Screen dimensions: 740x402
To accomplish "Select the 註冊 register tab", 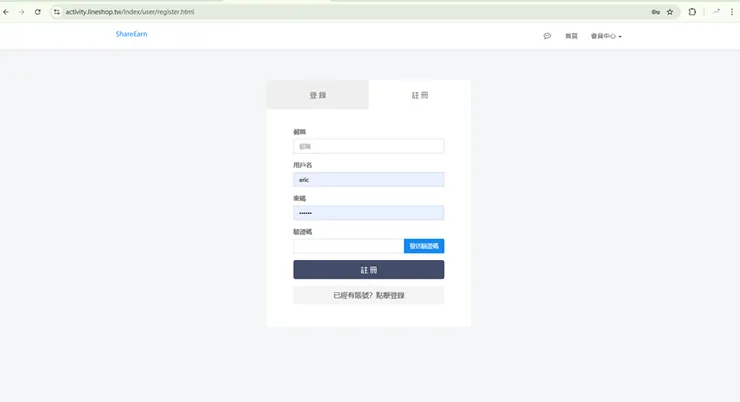I will 420,95.
